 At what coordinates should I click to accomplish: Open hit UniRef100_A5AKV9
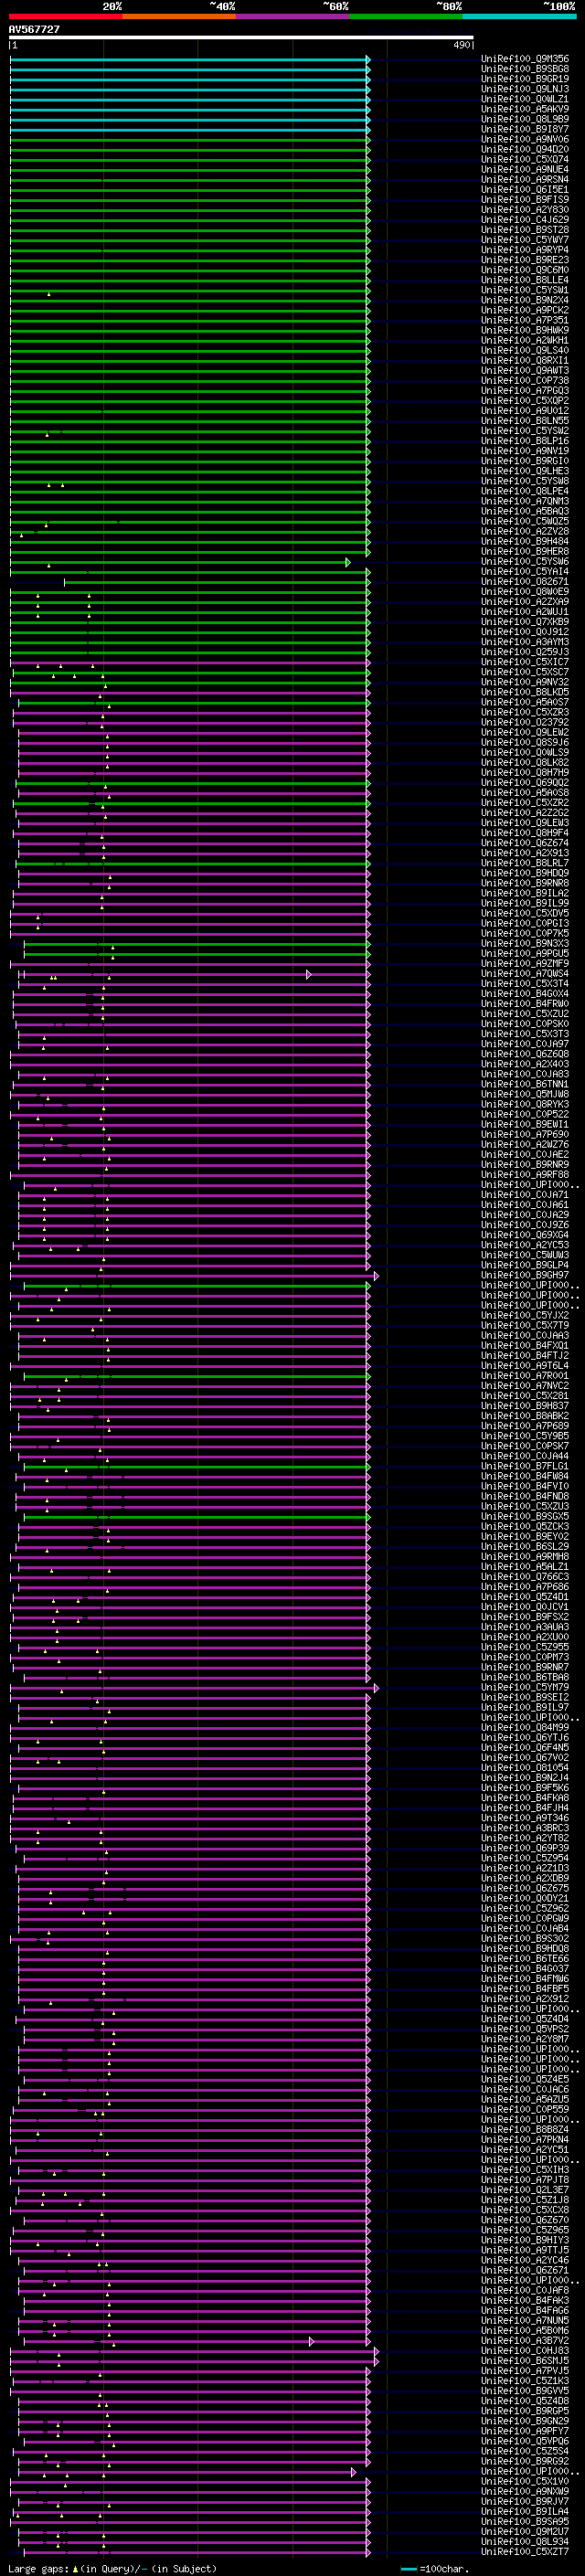tap(525, 109)
